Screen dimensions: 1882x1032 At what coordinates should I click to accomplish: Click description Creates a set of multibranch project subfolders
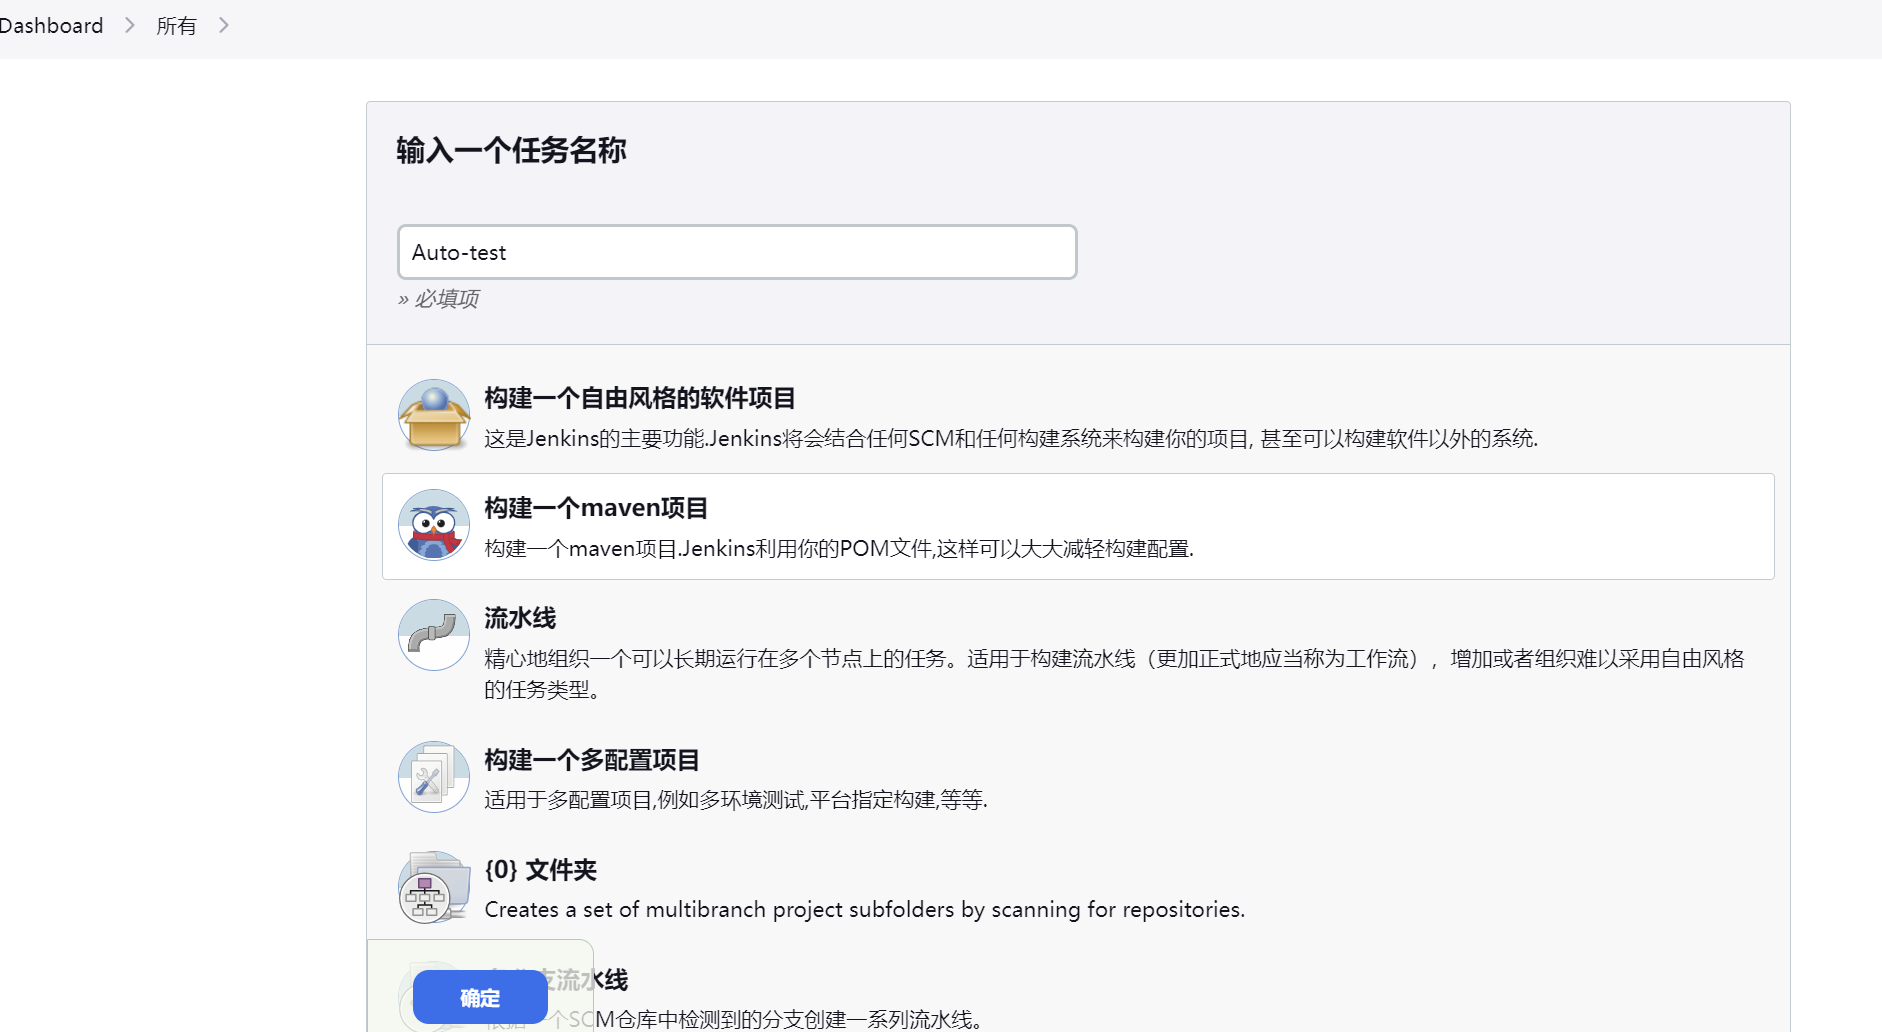pos(865,910)
